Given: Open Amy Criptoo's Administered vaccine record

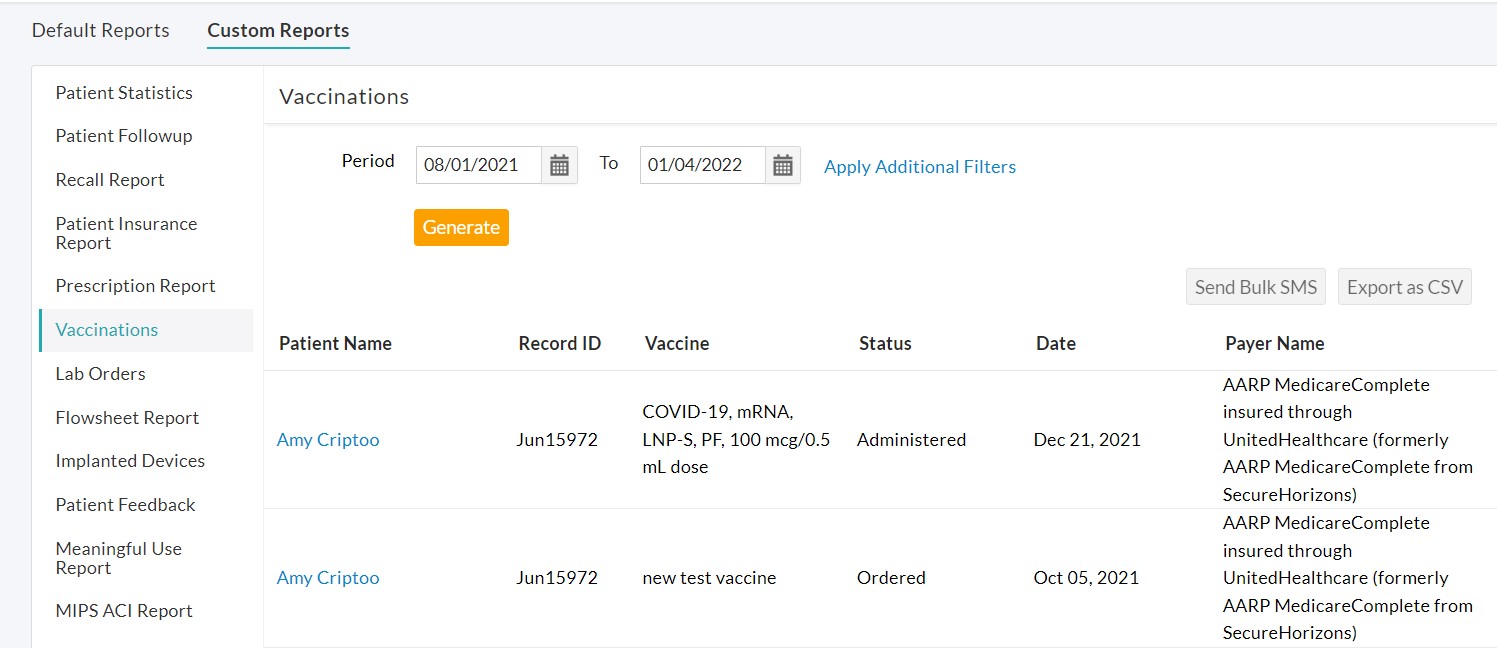Looking at the screenshot, I should pos(328,440).
